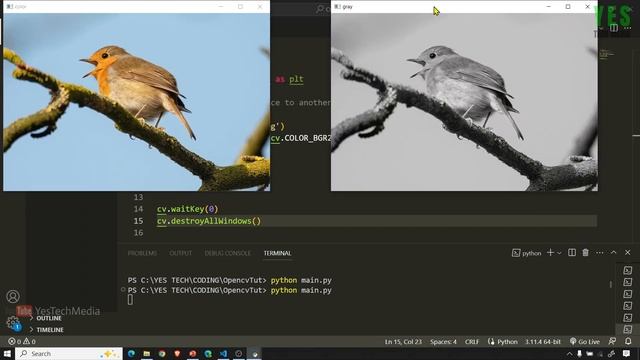Change indentation via Spaces: 4
This screenshot has height=360, width=640.
point(443,342)
